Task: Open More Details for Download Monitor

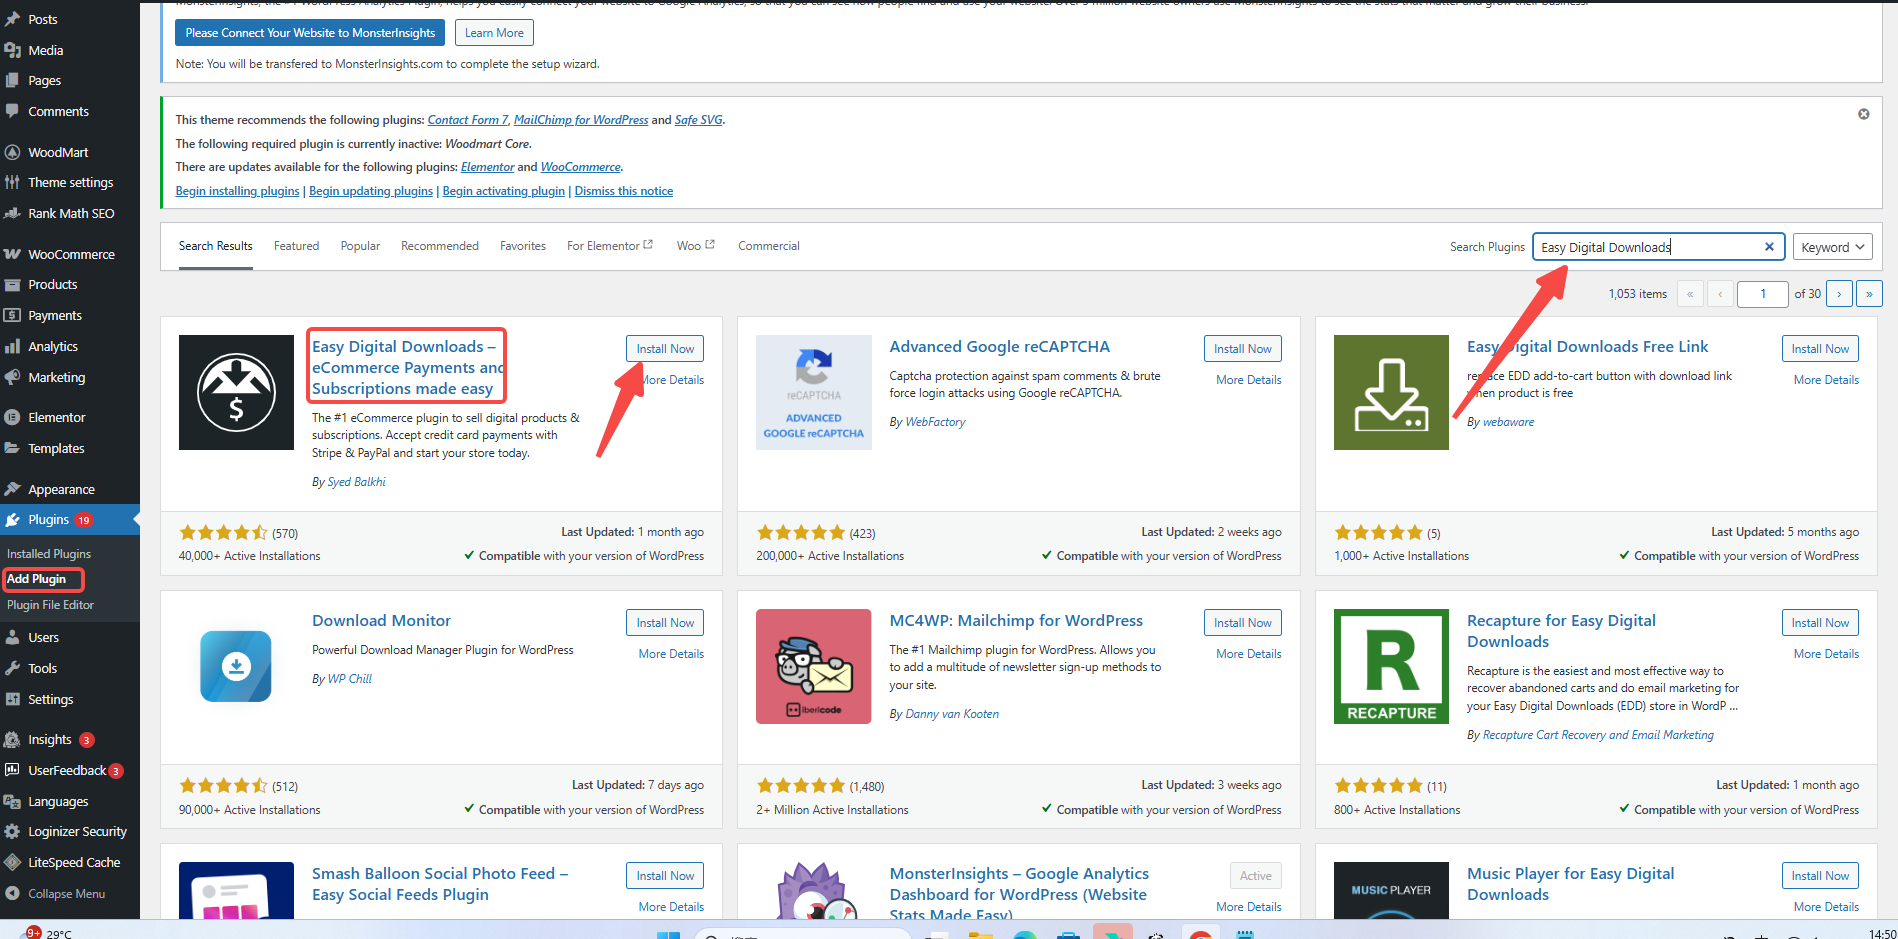Action: click(x=671, y=654)
